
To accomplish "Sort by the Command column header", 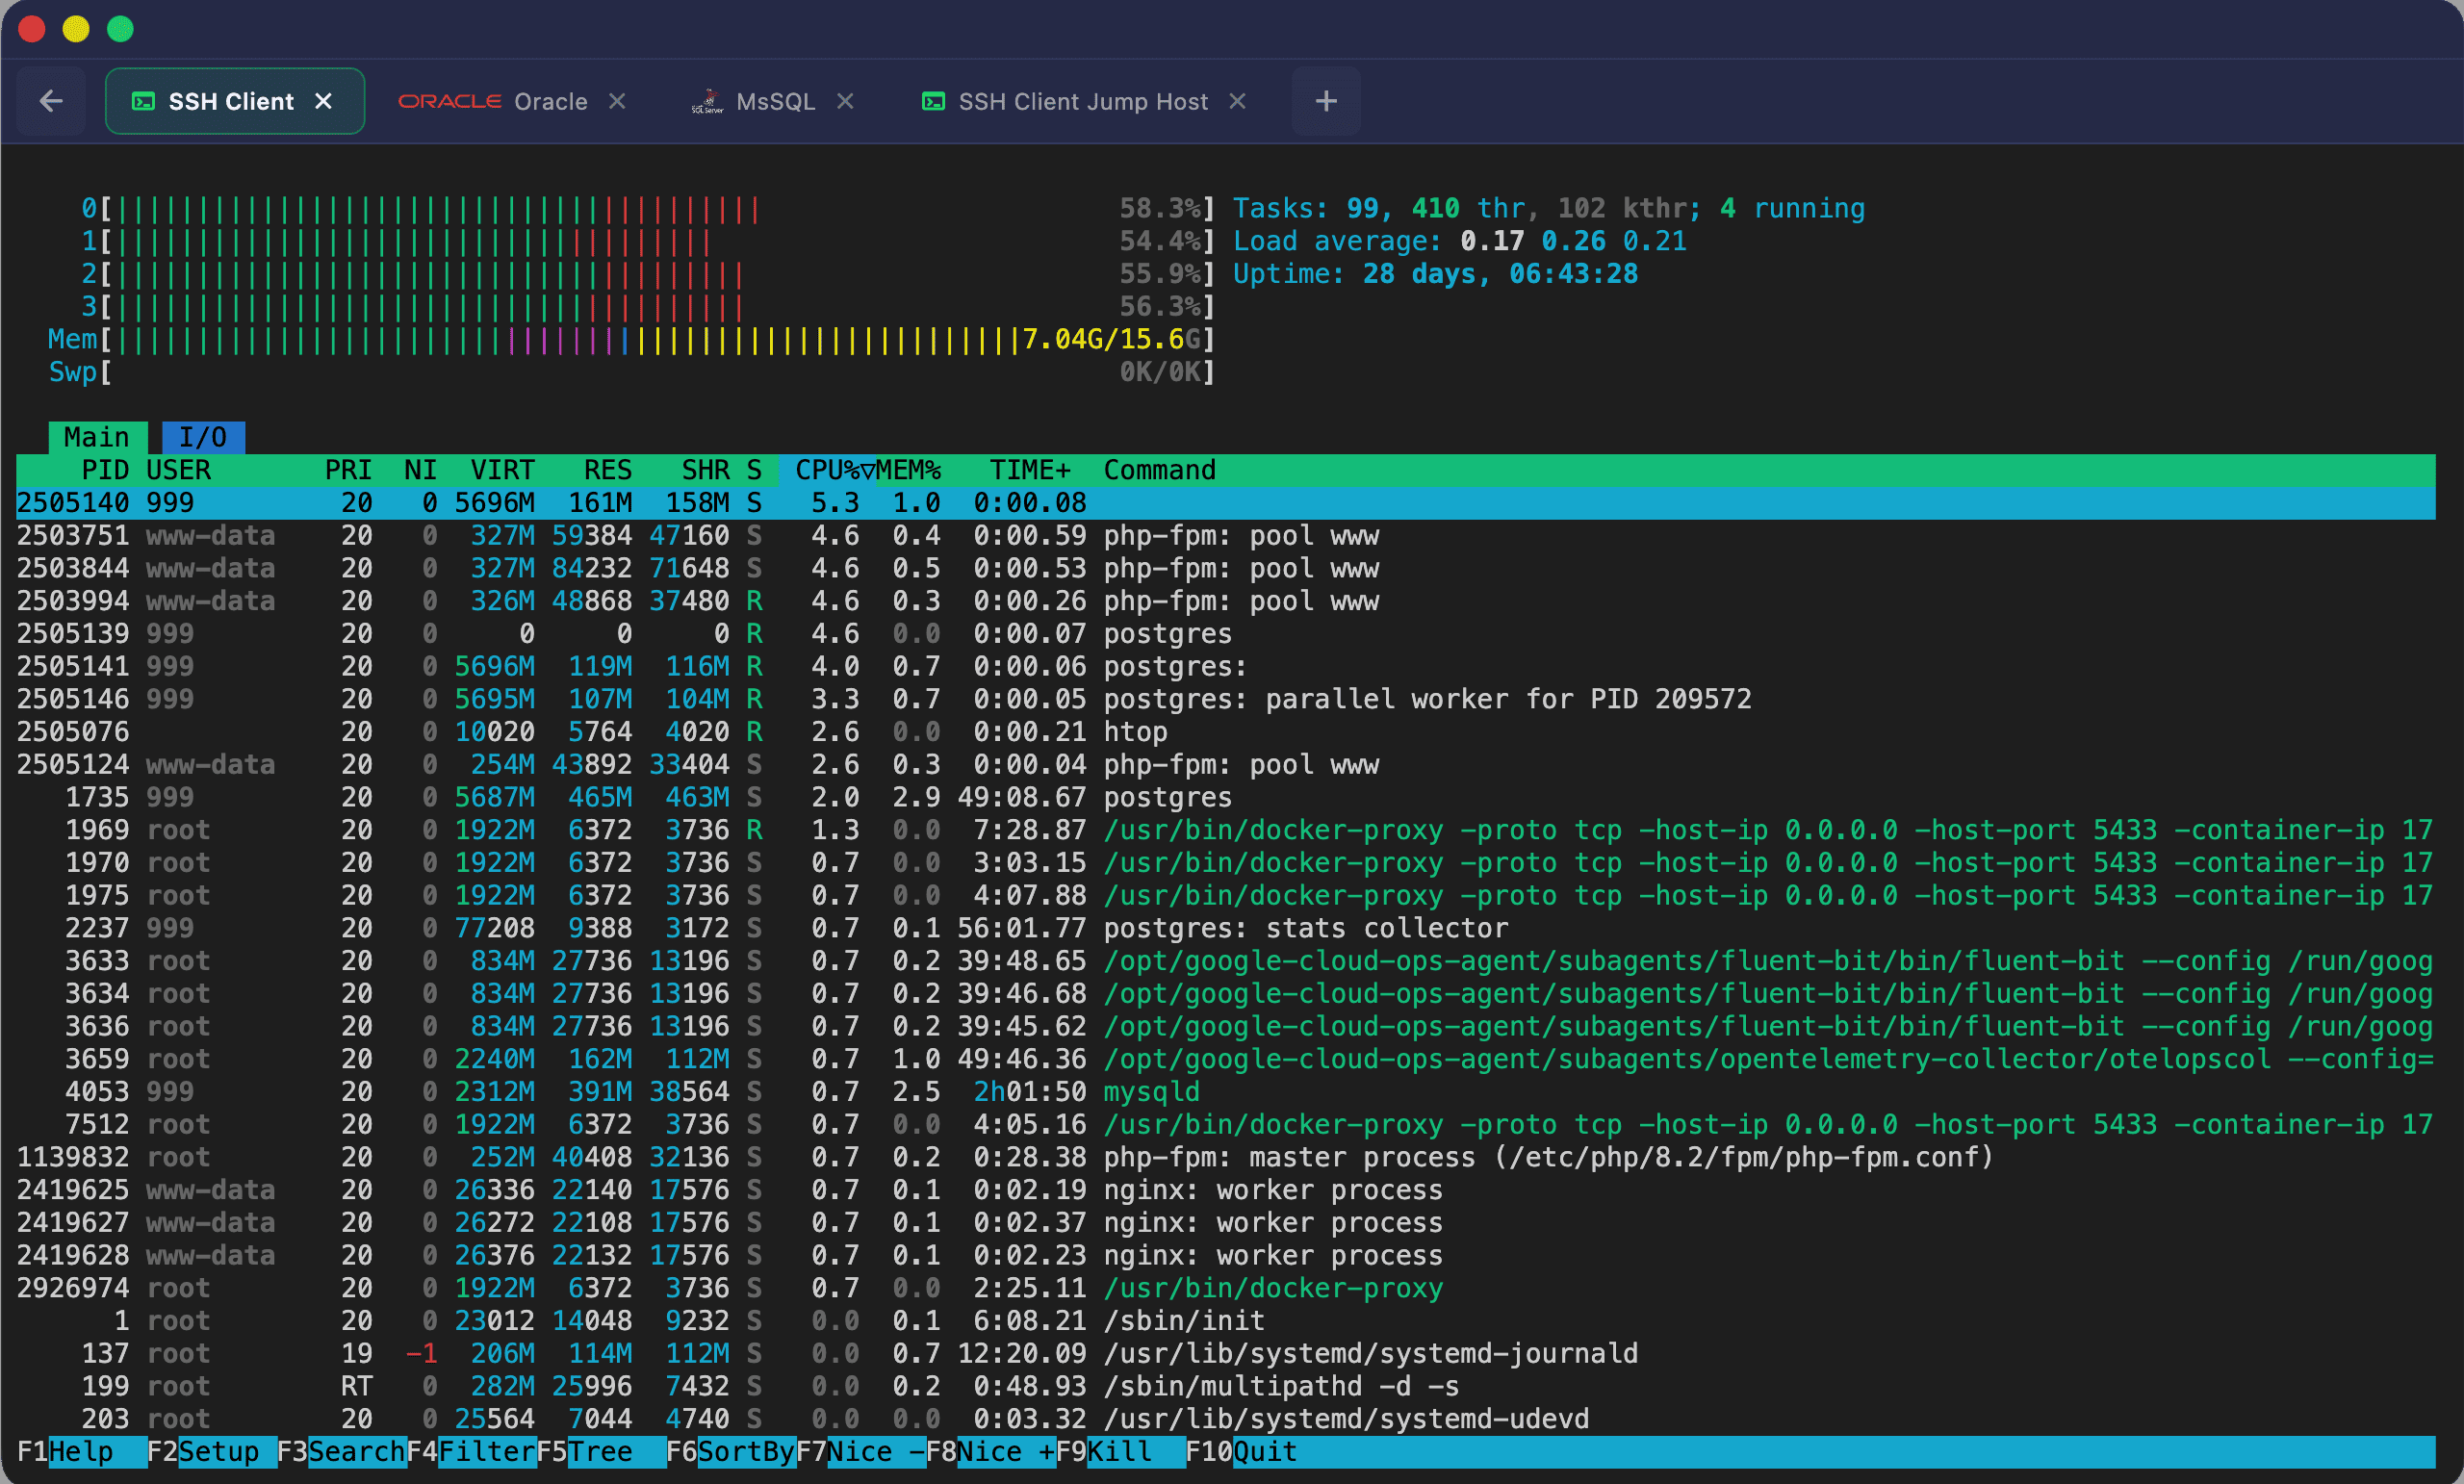I will [x=1160, y=470].
